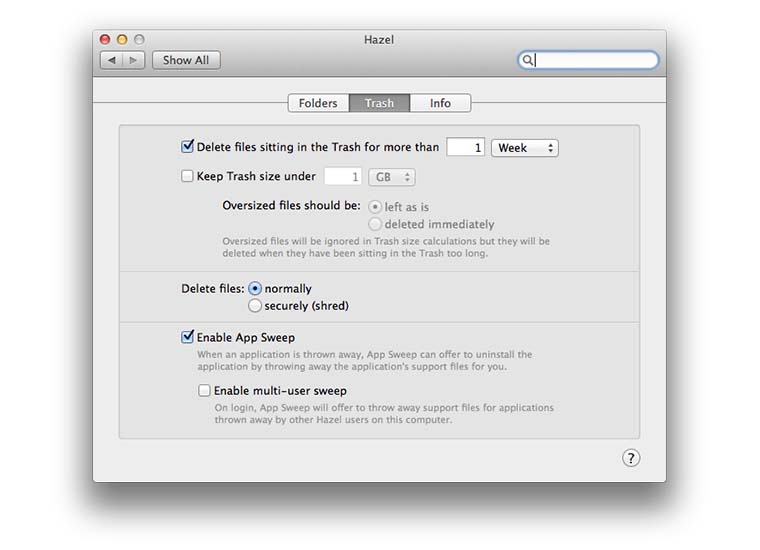
Task: Click the multi-user sweep login description text
Action: (x=384, y=414)
